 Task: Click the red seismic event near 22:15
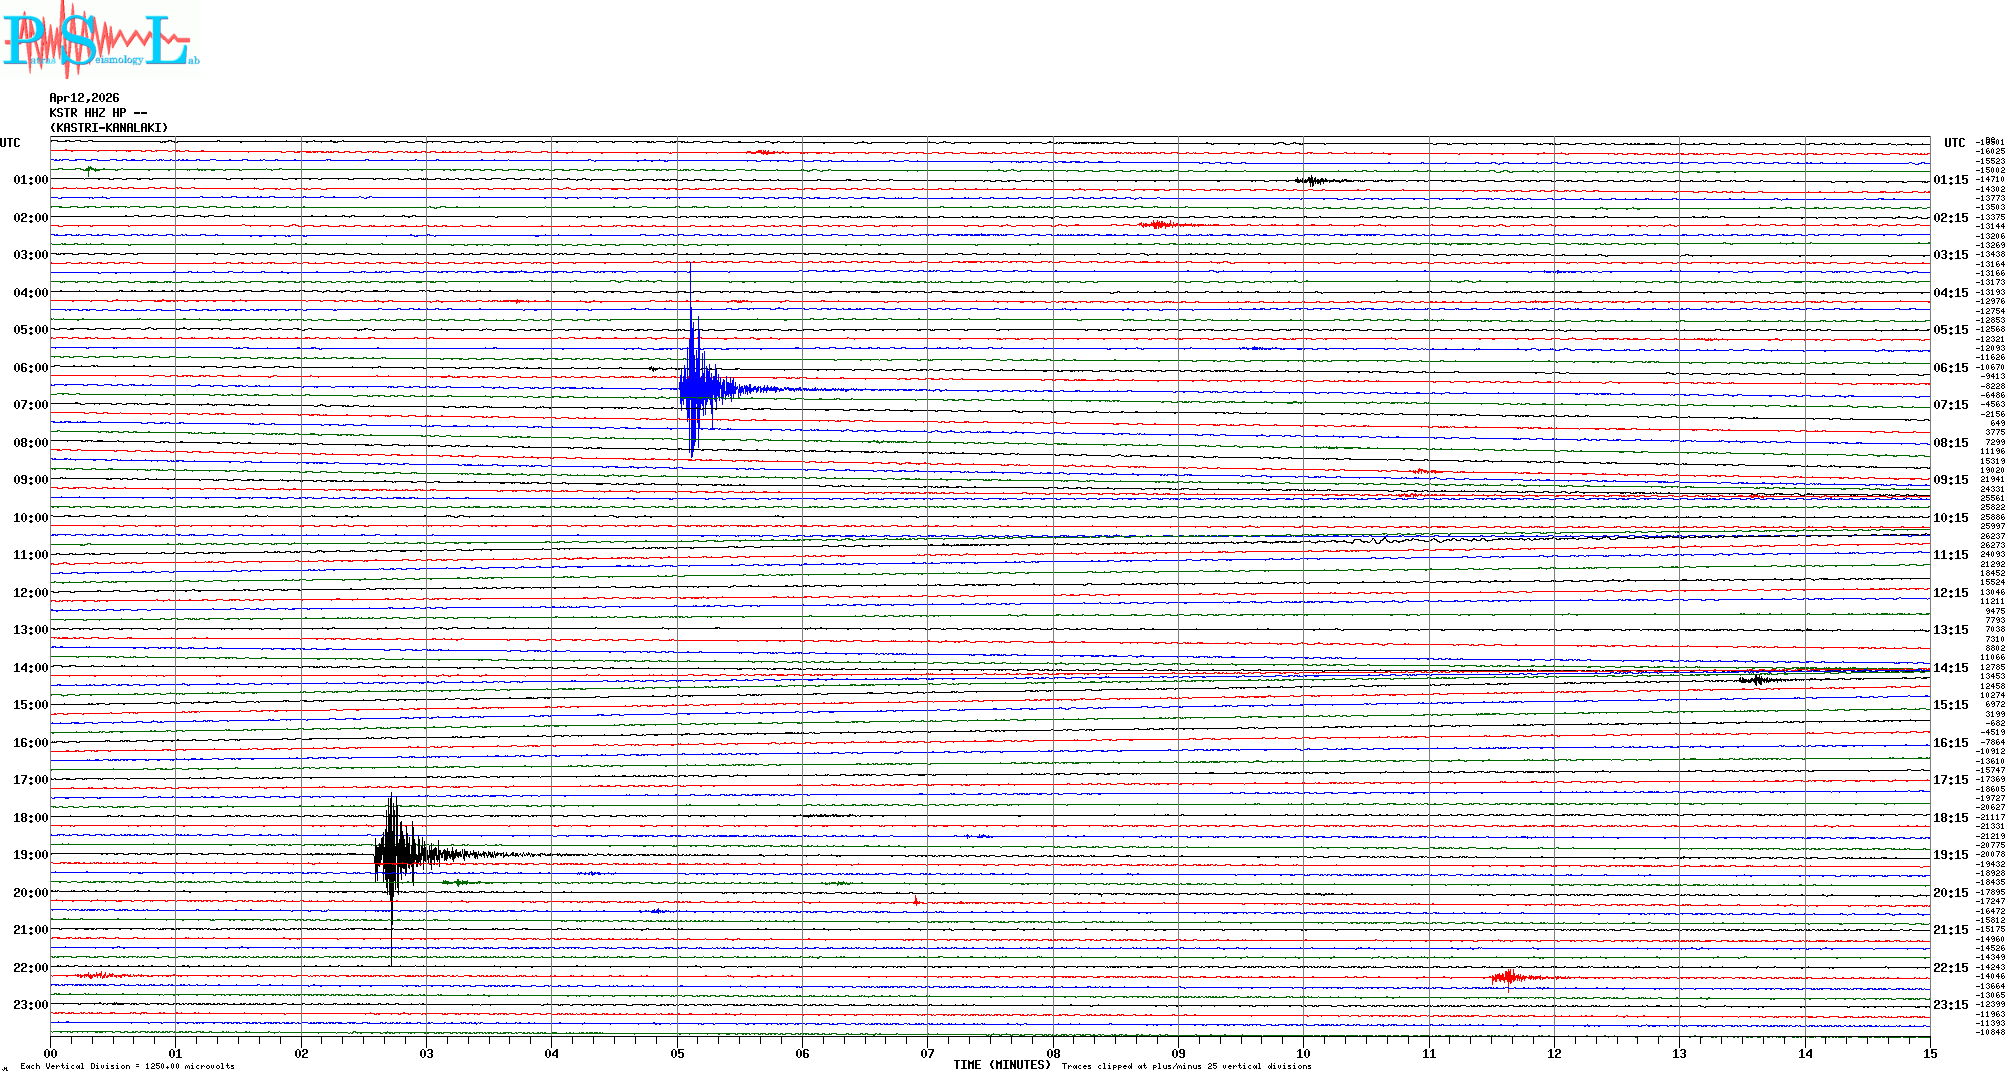click(x=1508, y=977)
